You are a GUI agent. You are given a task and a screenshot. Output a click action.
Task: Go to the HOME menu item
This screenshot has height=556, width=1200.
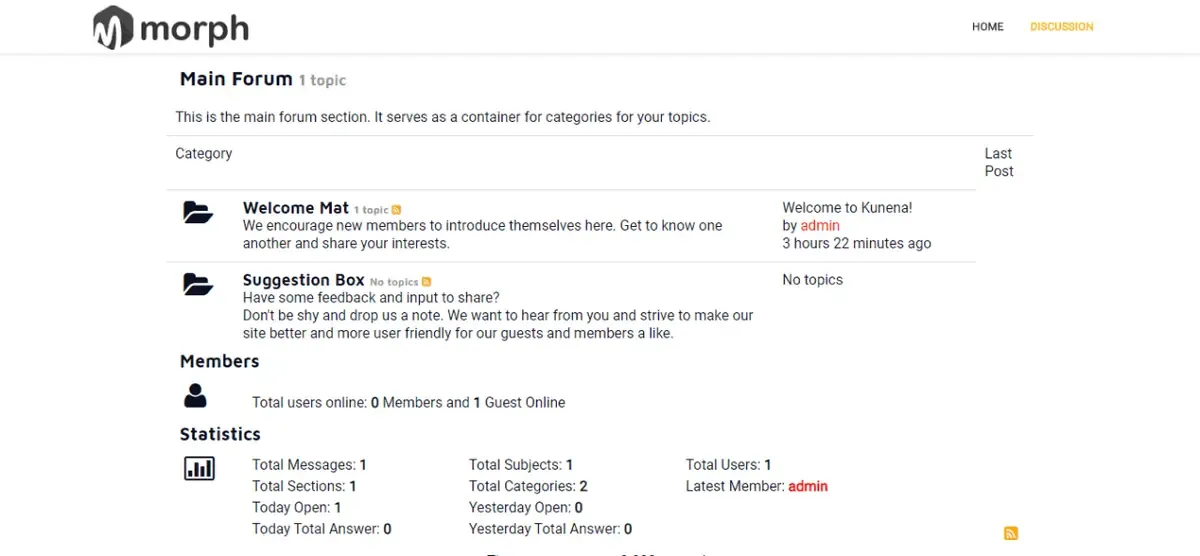pos(988,27)
